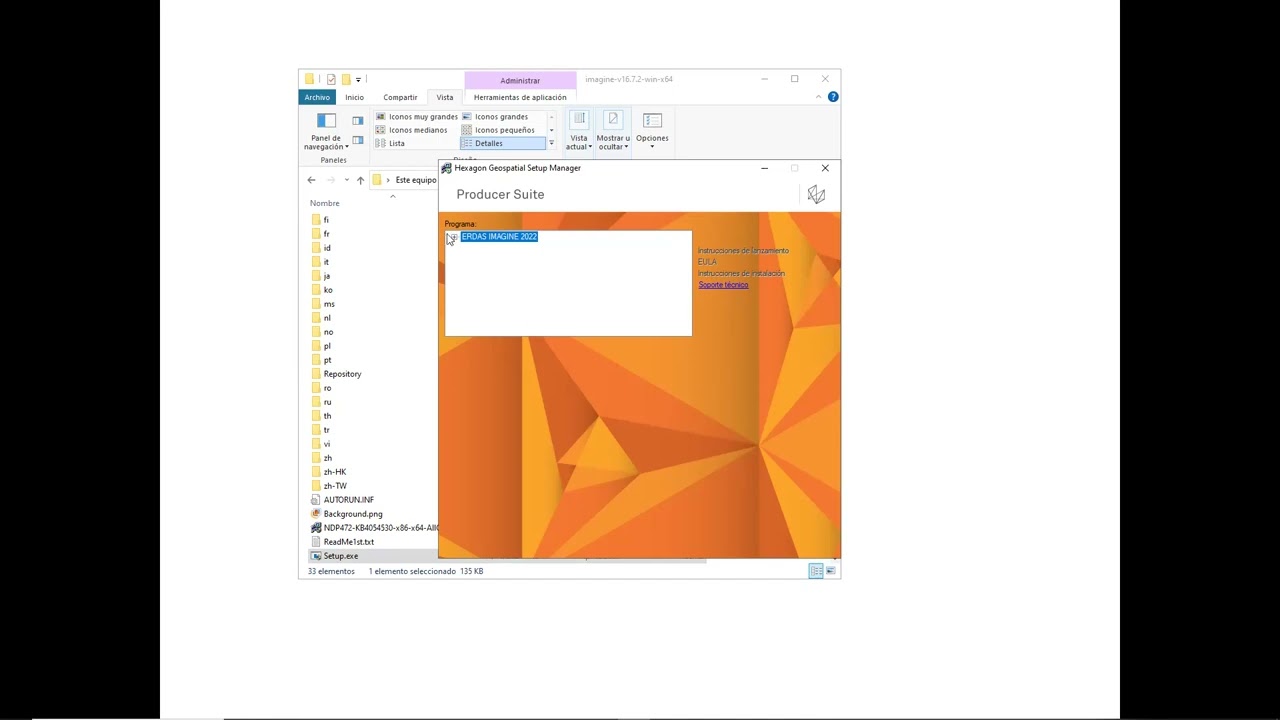Viewport: 1280px width, 720px height.
Task: Expand the layout gallery with the More arrow
Action: (551, 143)
